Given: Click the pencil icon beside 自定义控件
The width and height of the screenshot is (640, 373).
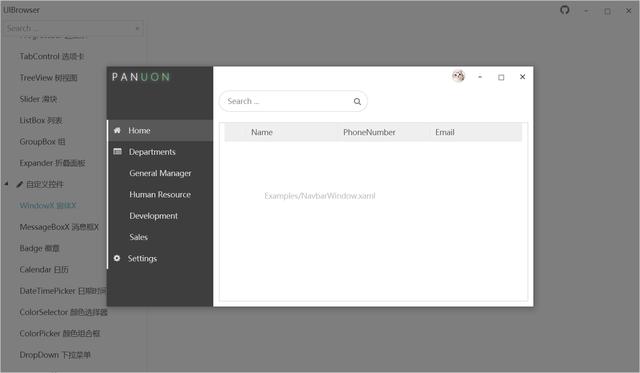Looking at the screenshot, I should [19, 184].
